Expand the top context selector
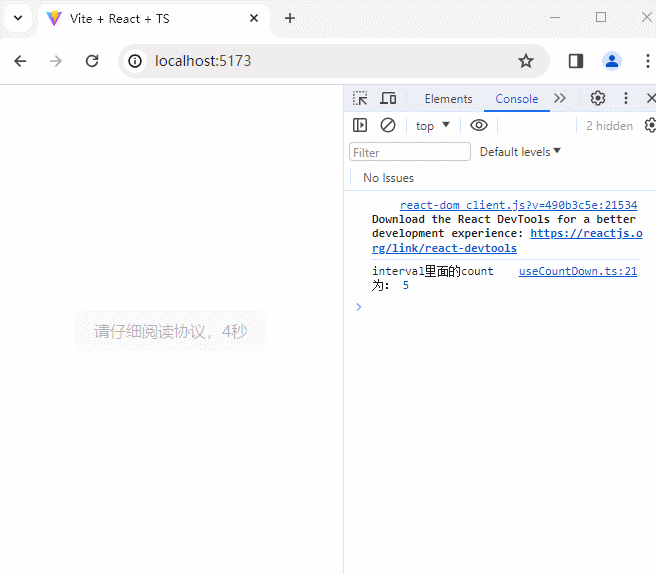 pyautogui.click(x=433, y=126)
